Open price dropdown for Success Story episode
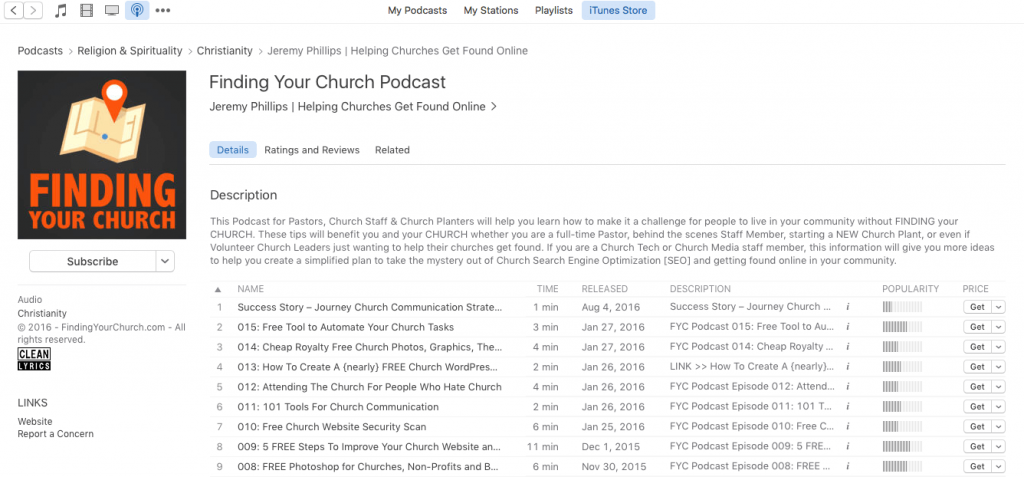 [999, 307]
